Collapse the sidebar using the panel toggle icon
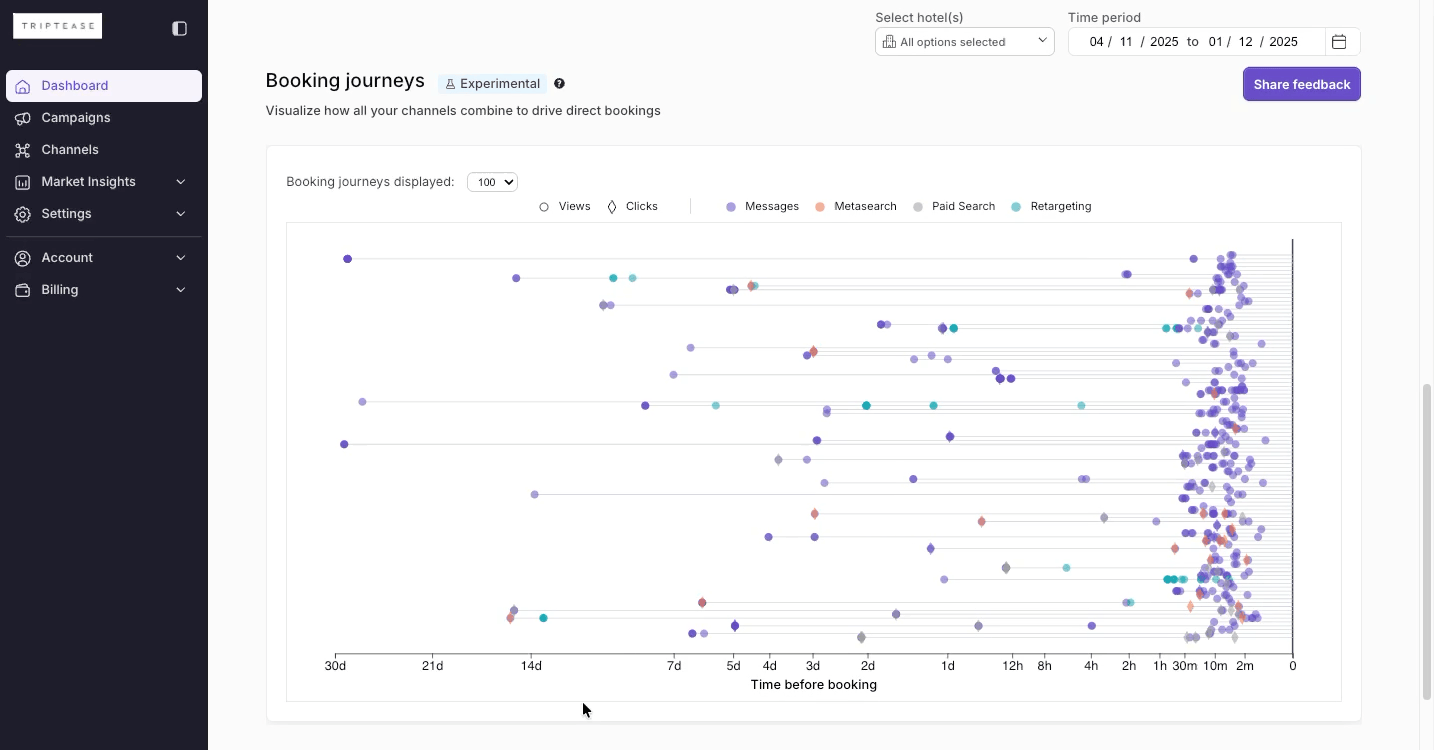 point(180,28)
